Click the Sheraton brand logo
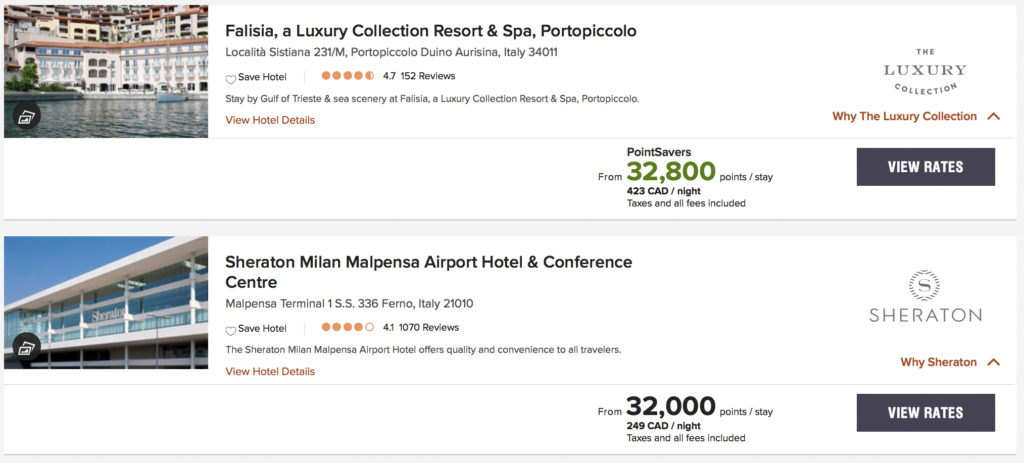 tap(925, 296)
